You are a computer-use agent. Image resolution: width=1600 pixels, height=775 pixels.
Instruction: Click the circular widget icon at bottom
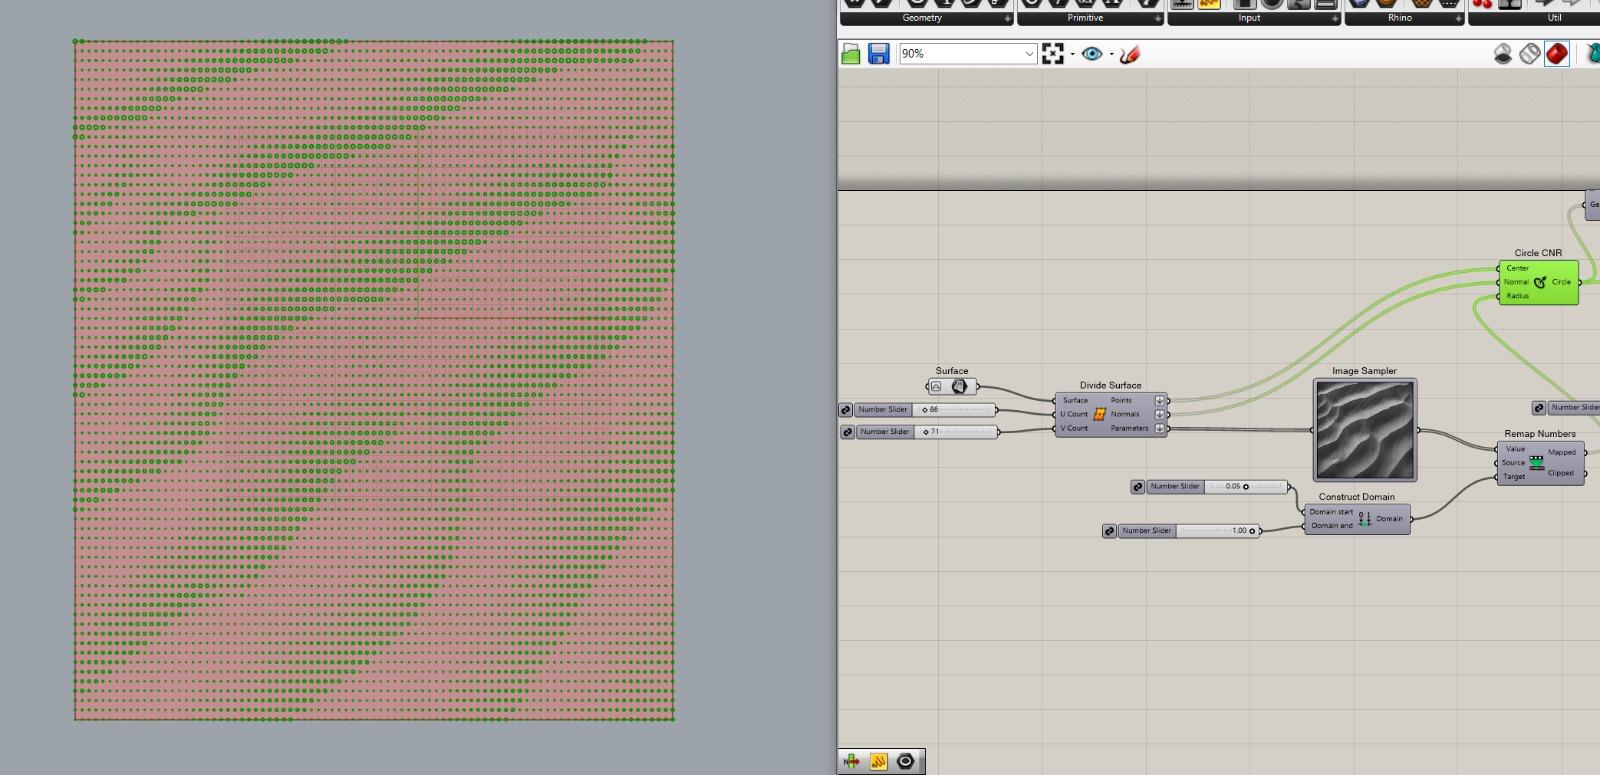(906, 761)
